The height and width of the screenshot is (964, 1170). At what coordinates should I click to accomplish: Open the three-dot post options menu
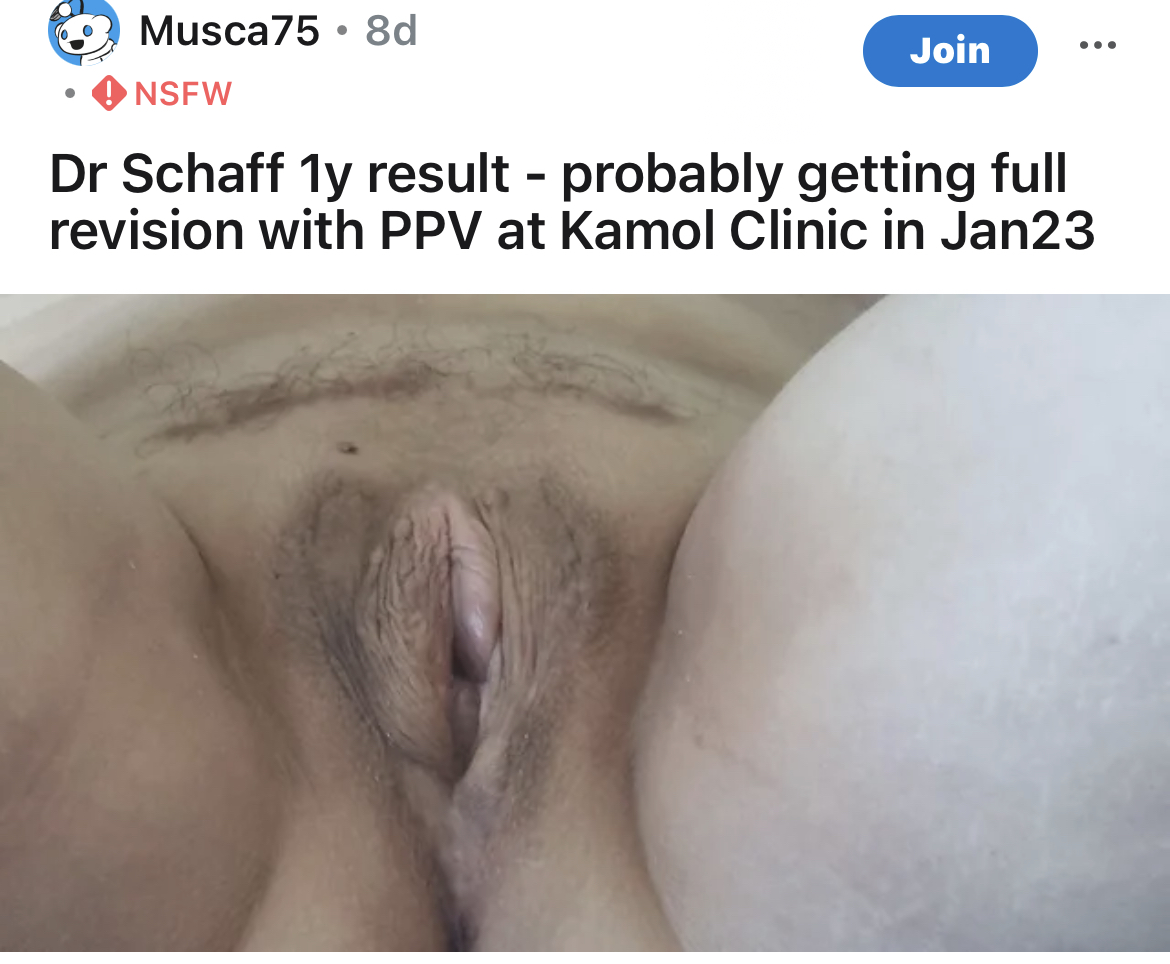1098,46
